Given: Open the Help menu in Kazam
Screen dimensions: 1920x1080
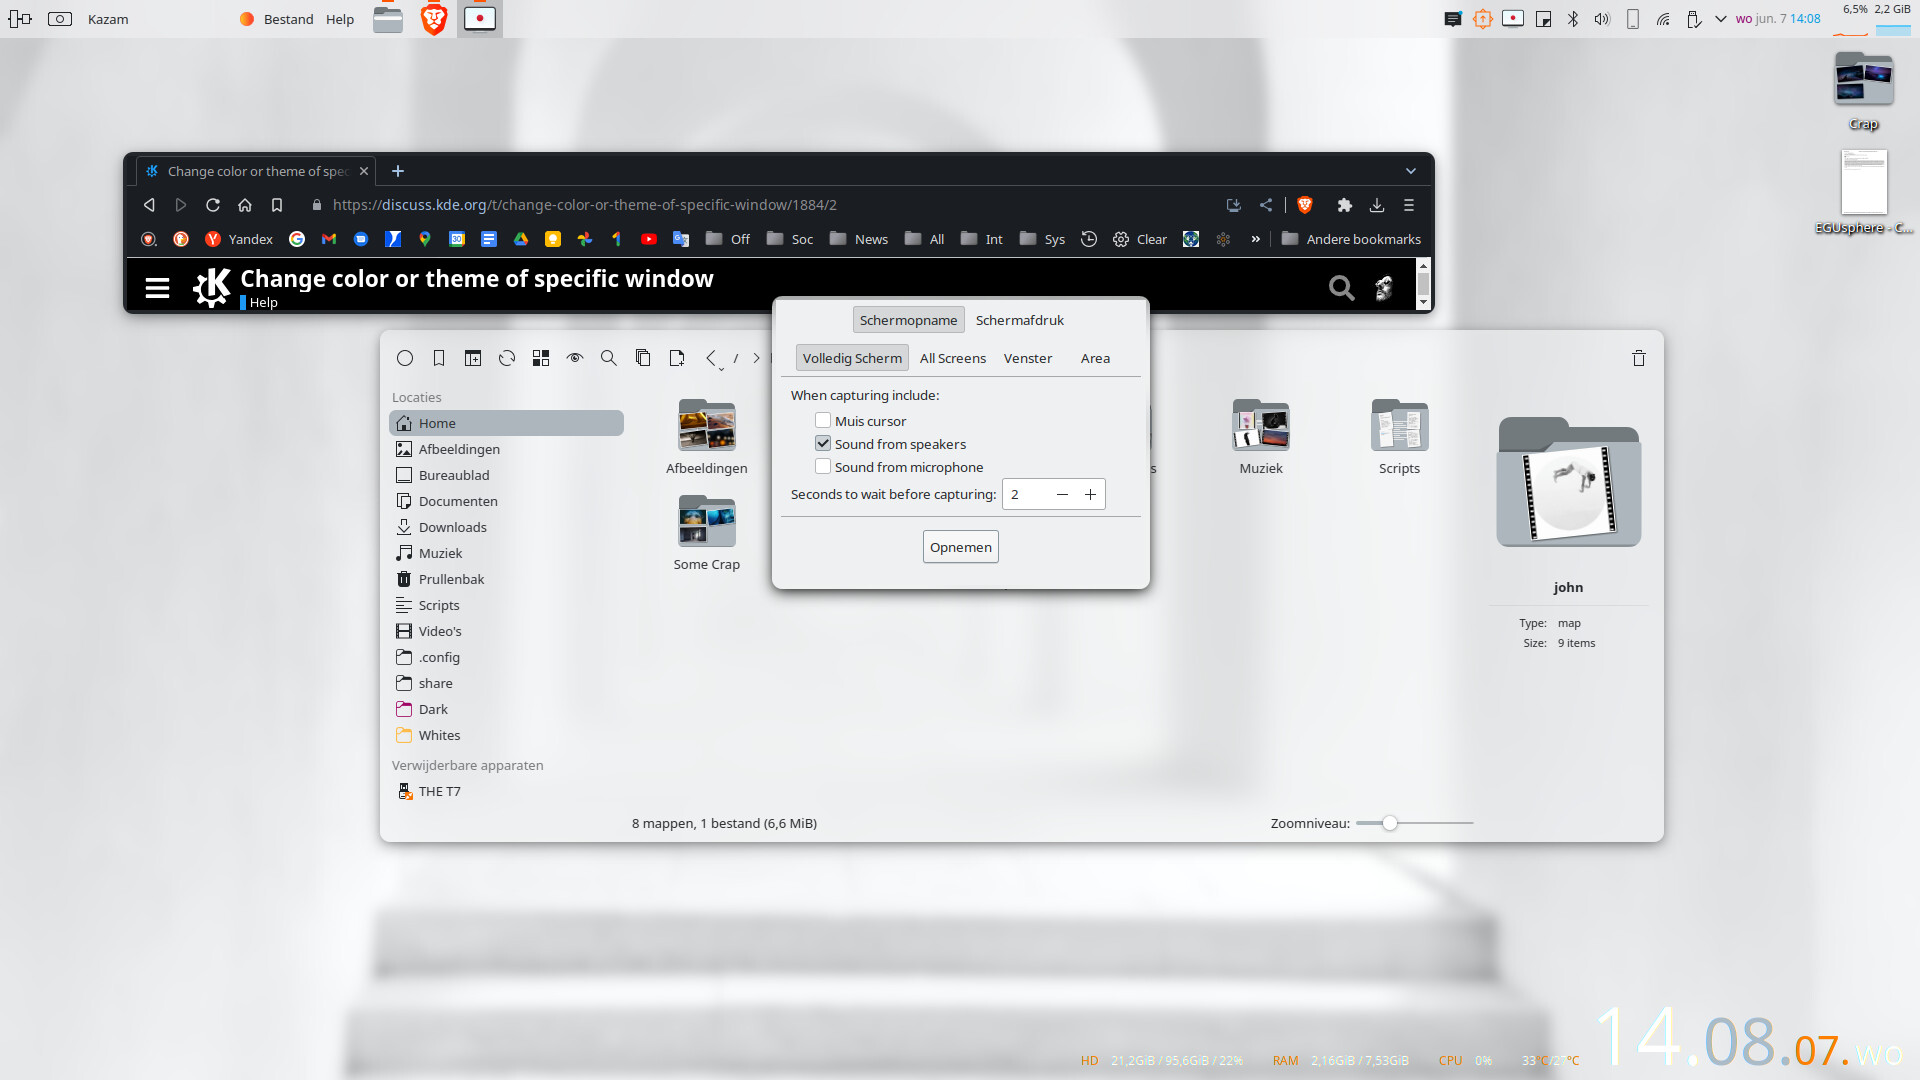Looking at the screenshot, I should (x=340, y=19).
